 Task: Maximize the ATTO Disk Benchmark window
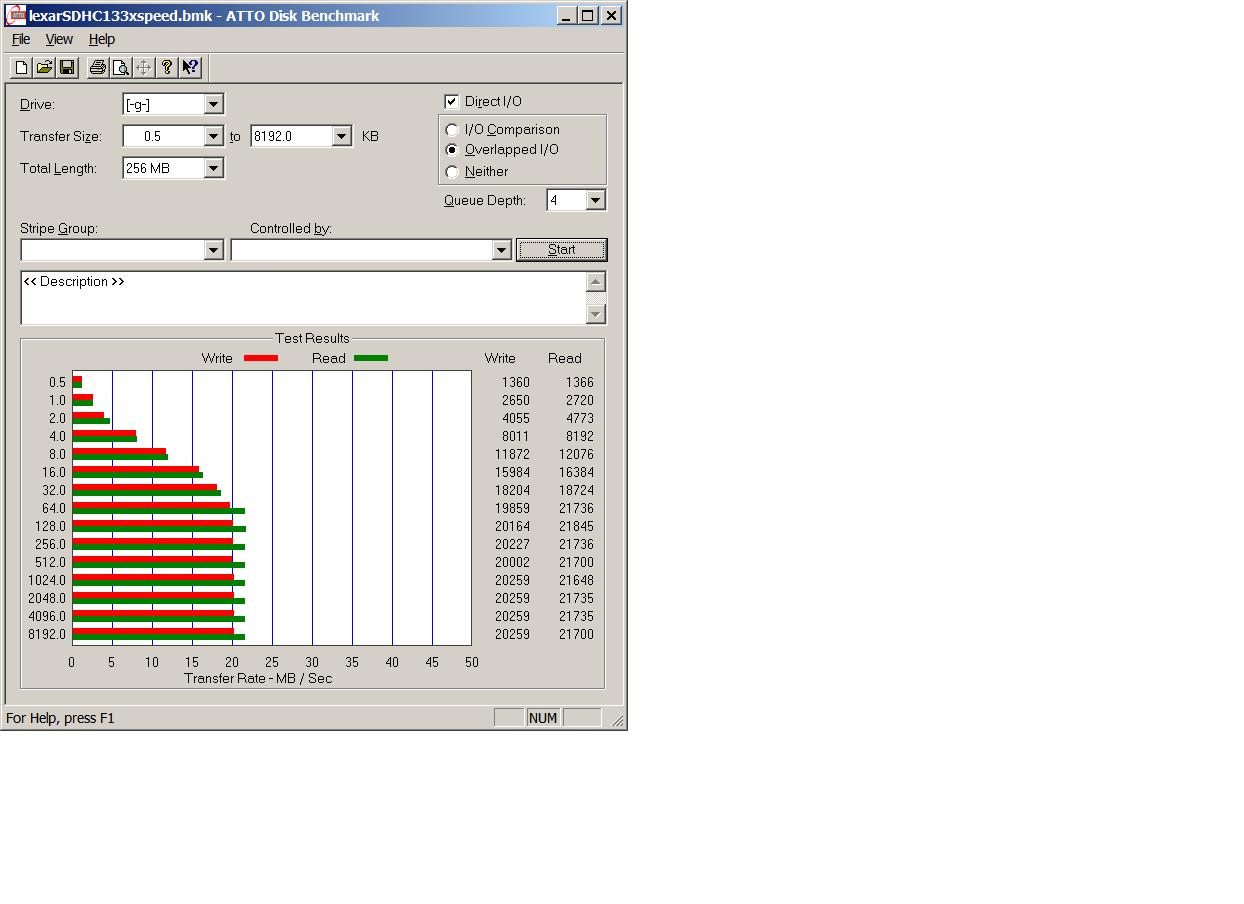[x=587, y=15]
